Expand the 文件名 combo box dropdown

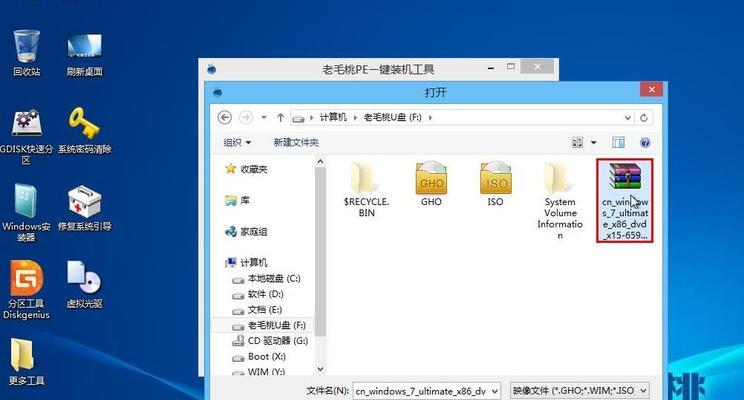click(494, 391)
